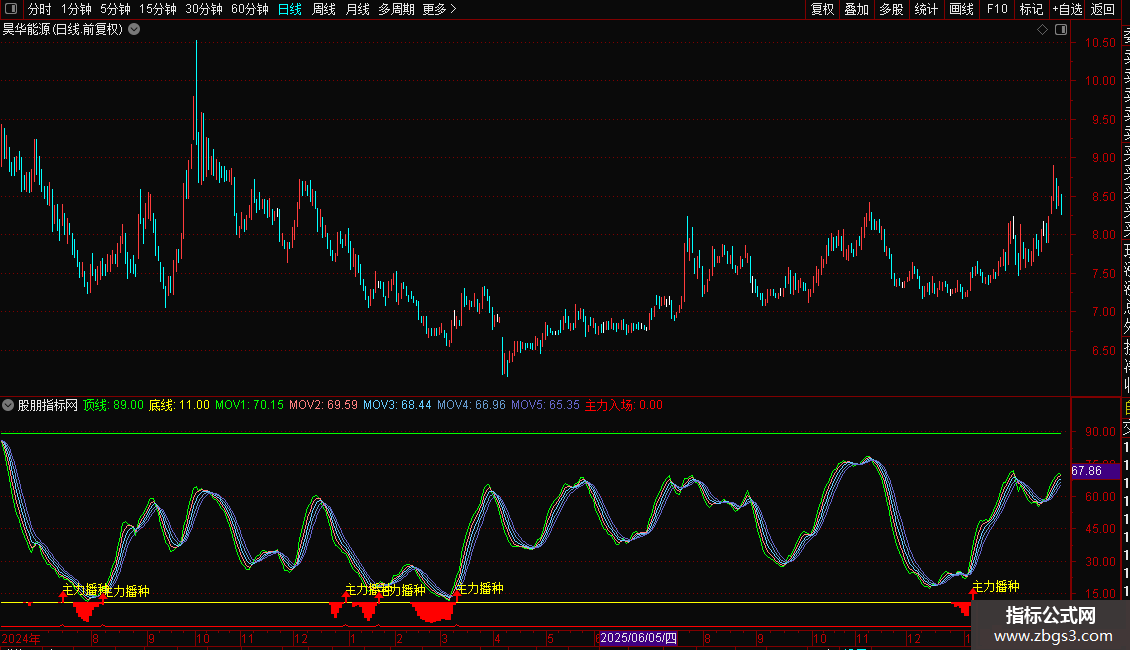Image resolution: width=1130 pixels, height=650 pixels.
Task: Open the 复权 adjustment option
Action: (x=822, y=9)
